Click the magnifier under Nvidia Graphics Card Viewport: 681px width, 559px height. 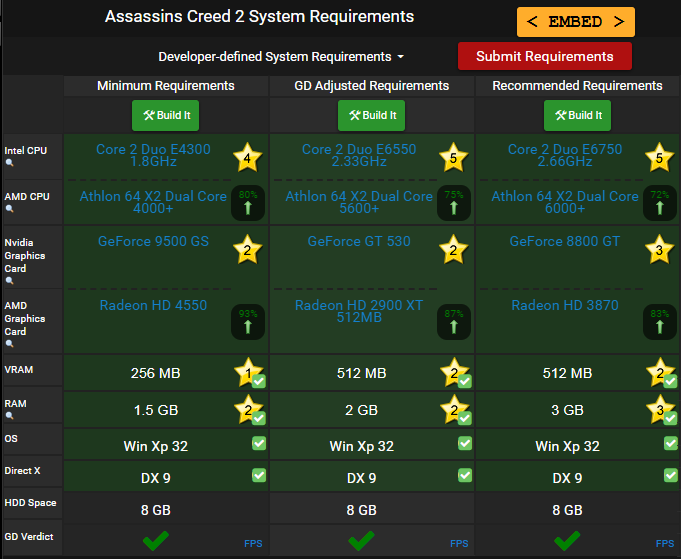click(9, 281)
